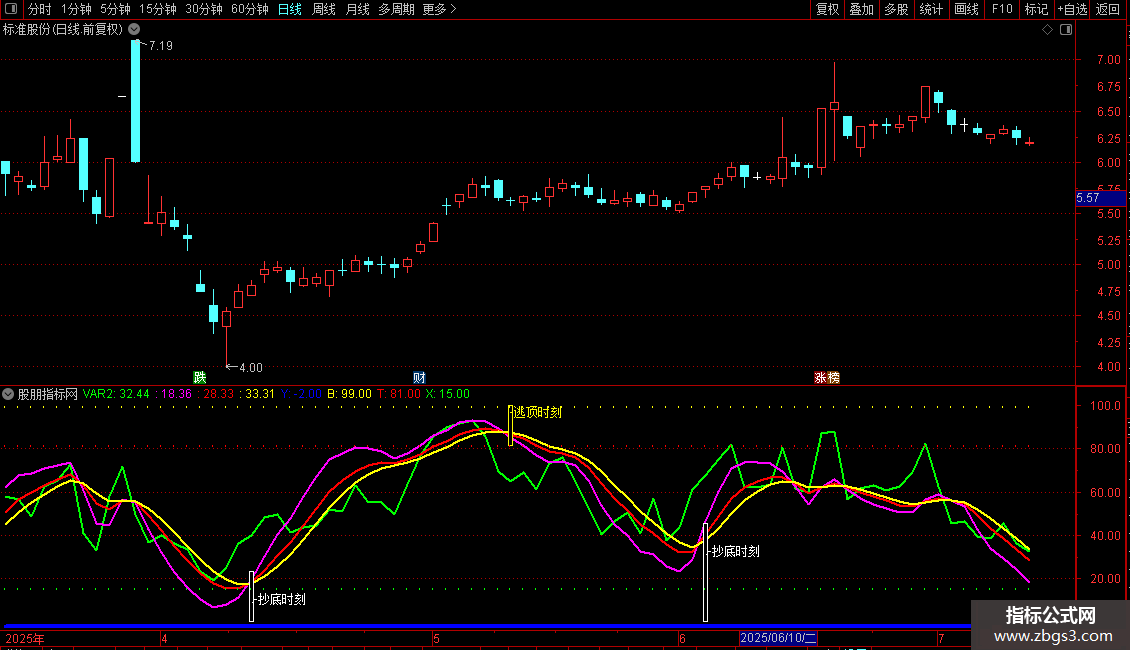Viewport: 1130px width, 650px height.
Task: Click month 5 on the time axis
Action: point(436,638)
